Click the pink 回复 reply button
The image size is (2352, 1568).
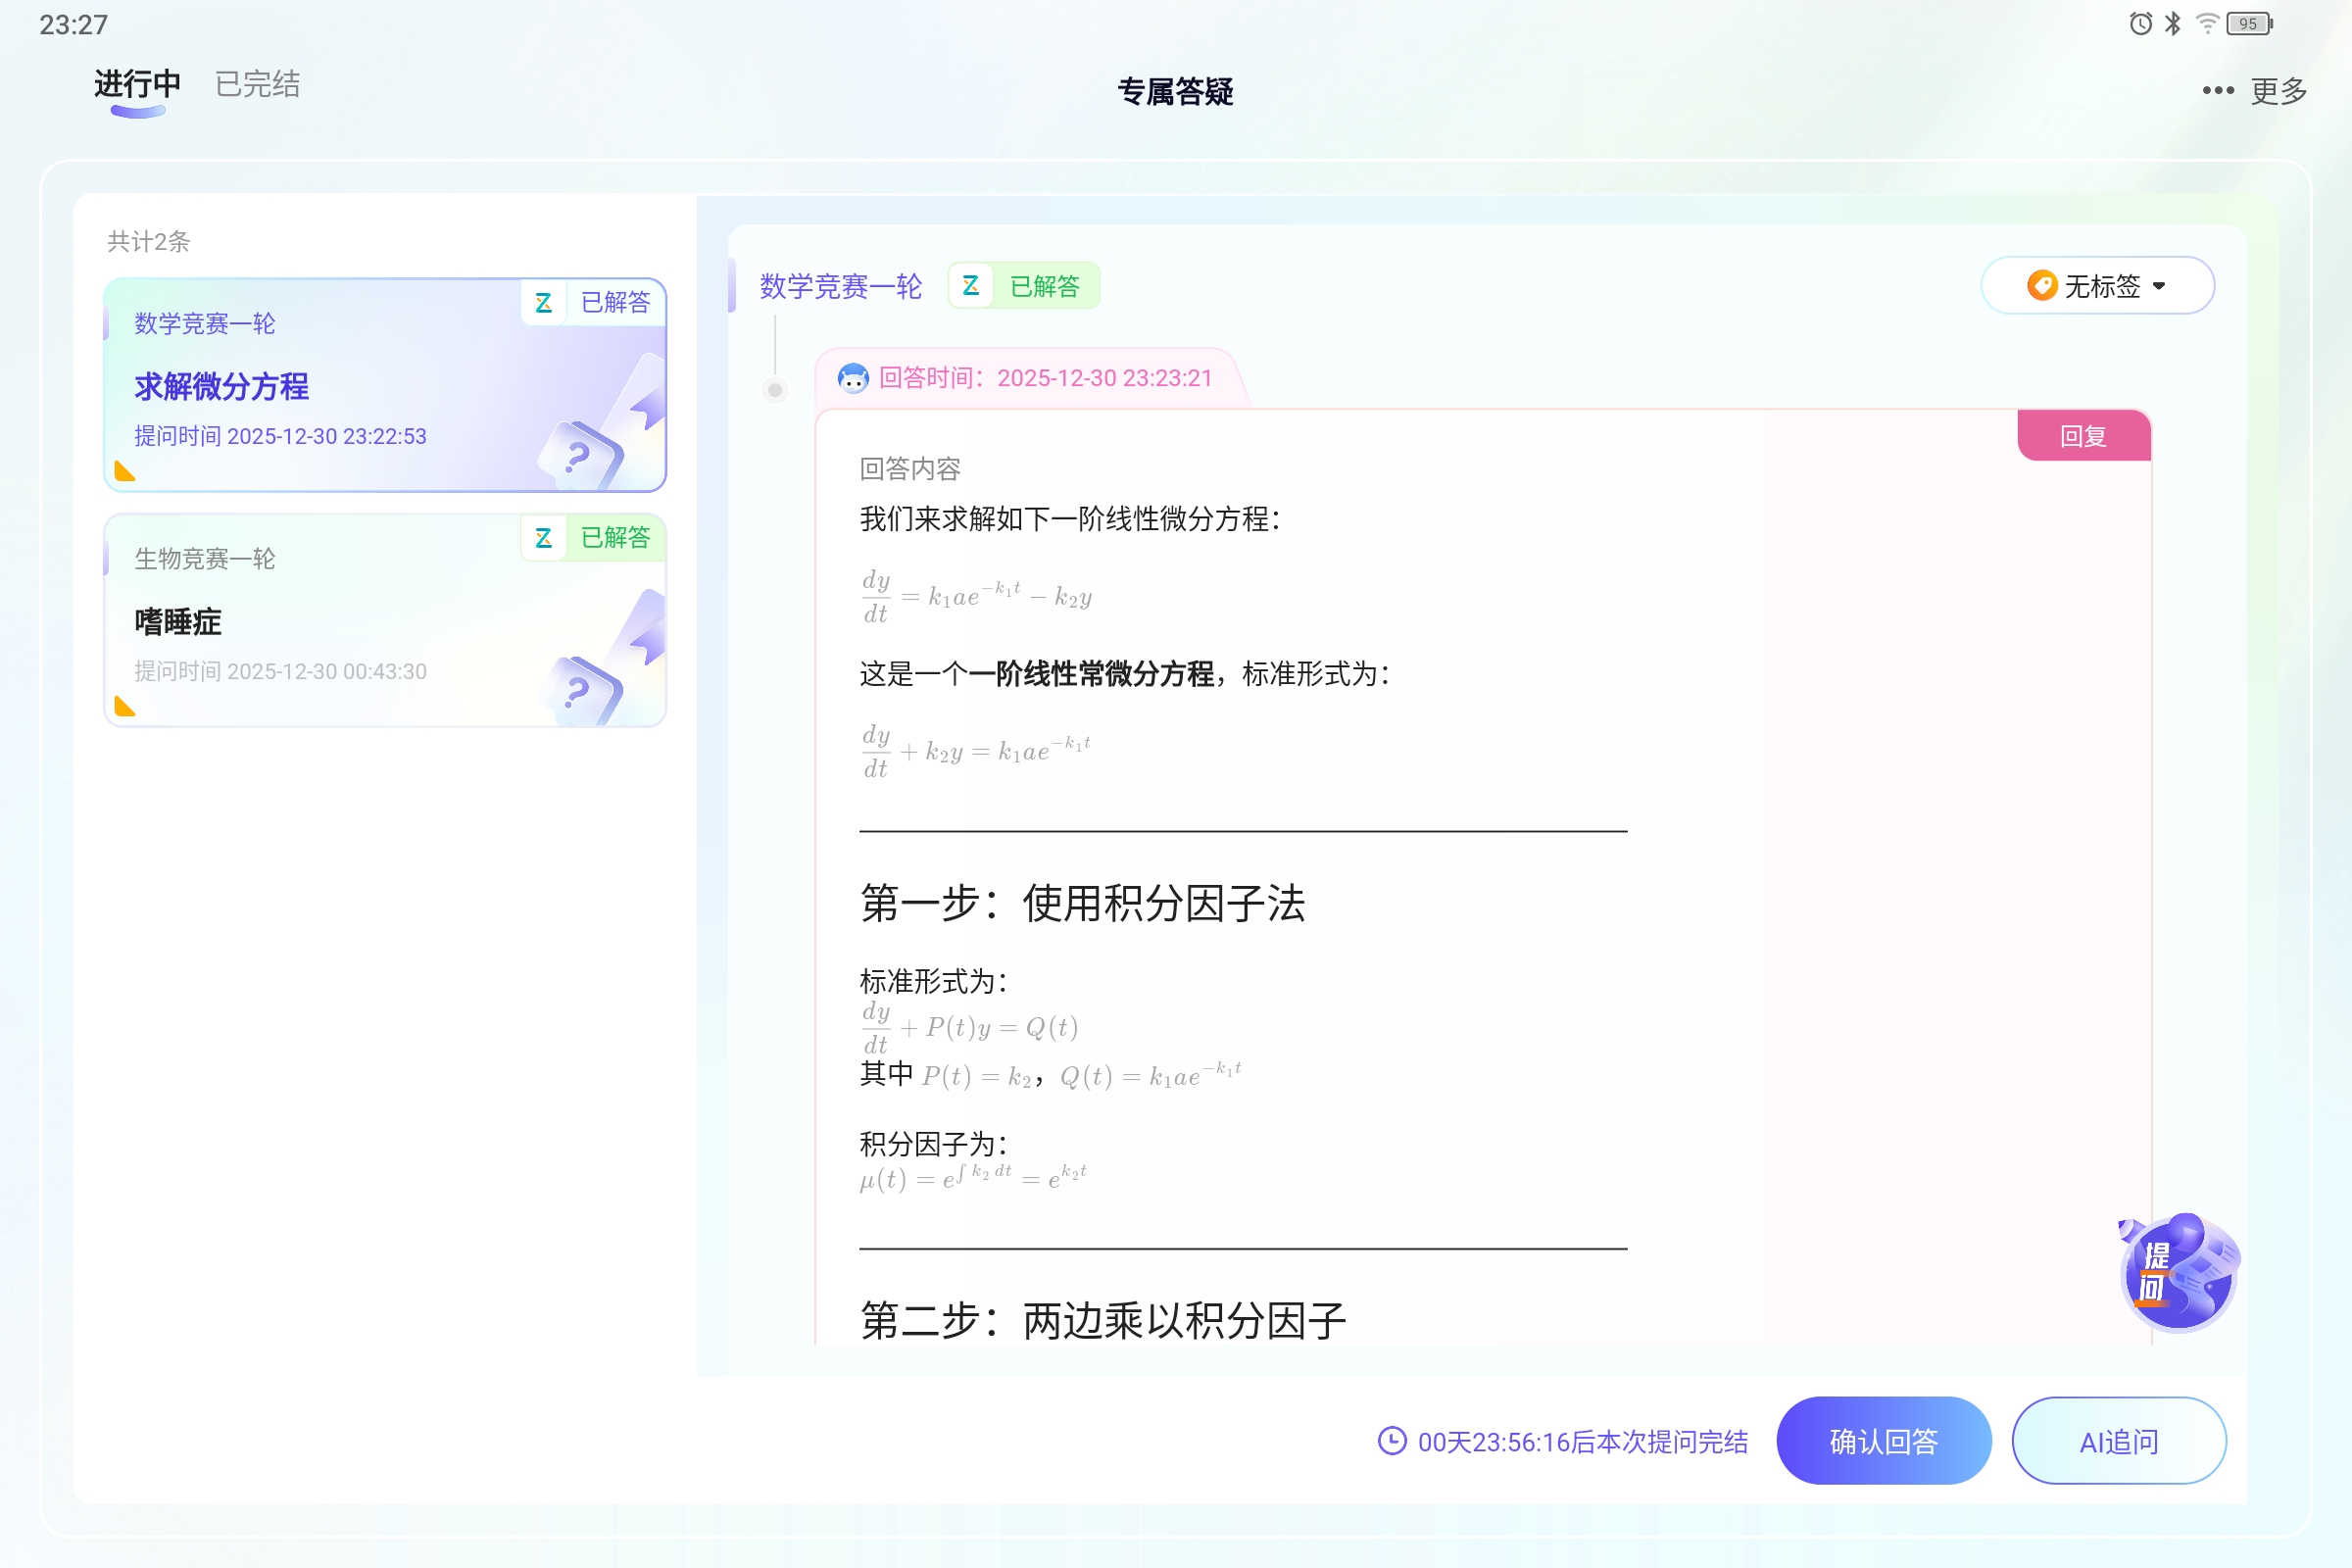pyautogui.click(x=2084, y=436)
